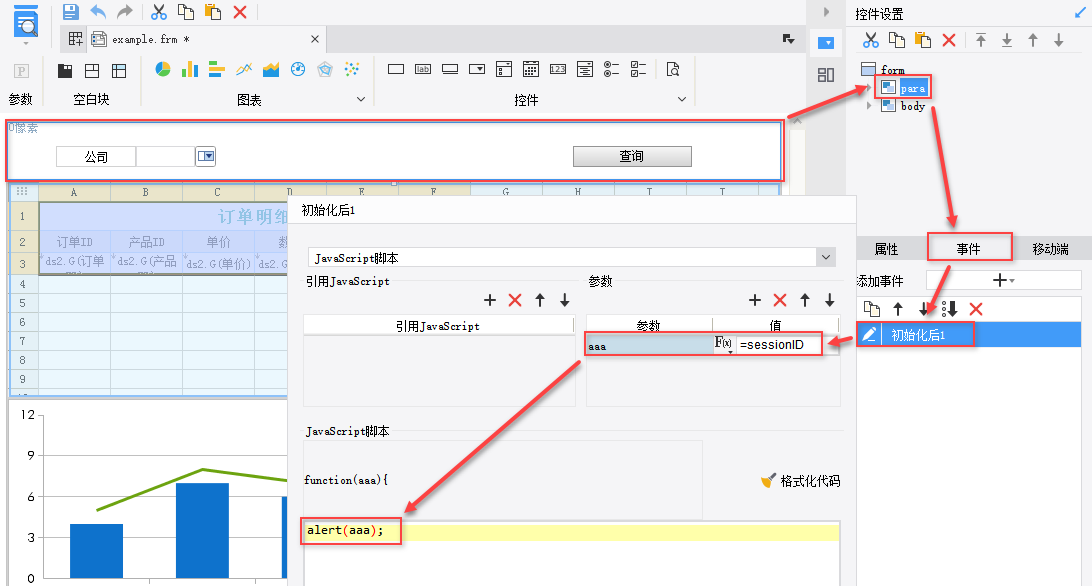Edit the =sessionID value field
Image resolution: width=1092 pixels, height=586 pixels.
[779, 344]
